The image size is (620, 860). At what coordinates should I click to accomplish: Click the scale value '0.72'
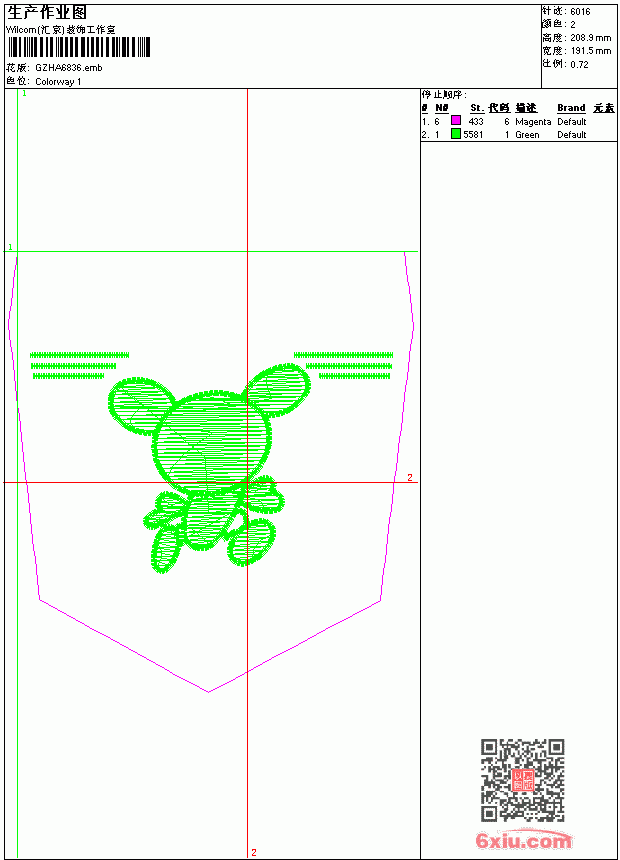579,64
